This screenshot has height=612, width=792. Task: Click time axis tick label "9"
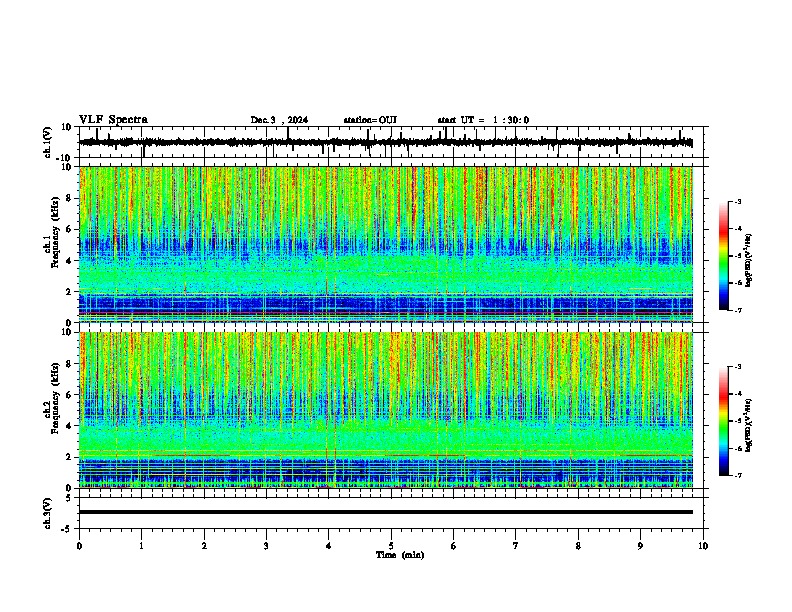(x=640, y=546)
